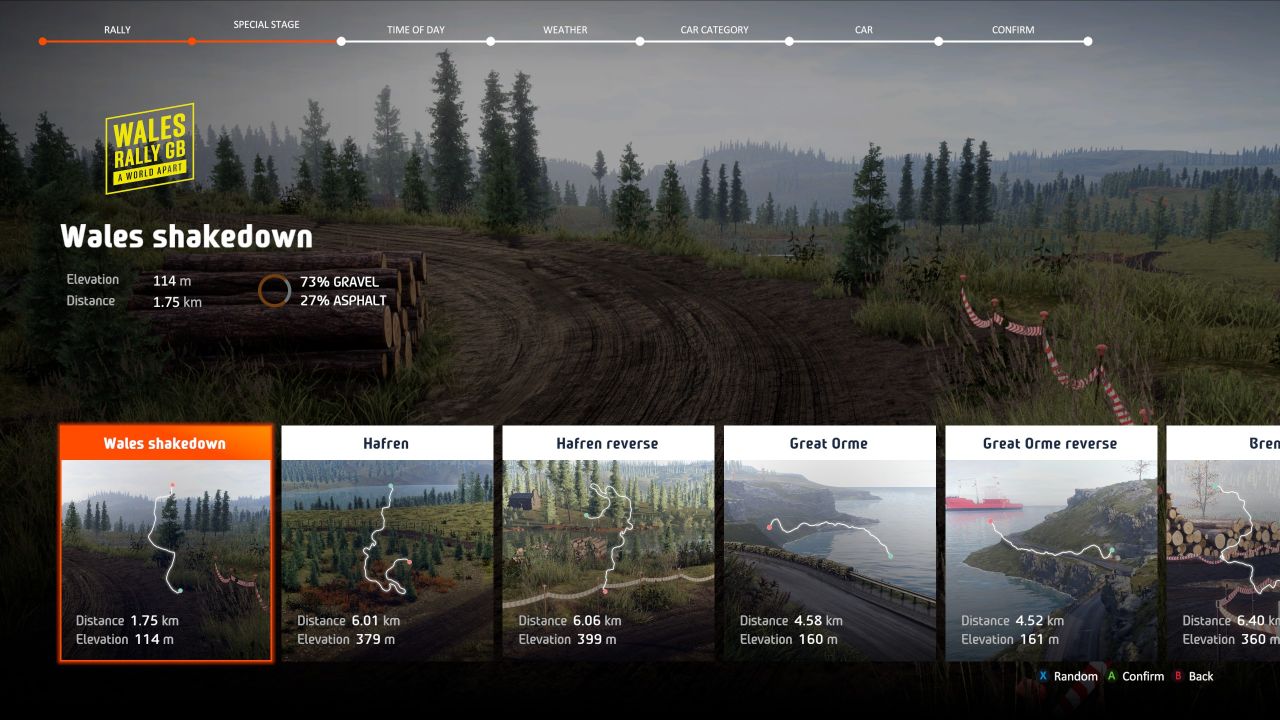Select the partially visible stage card at right edge
This screenshot has width=1280, height=720.
1223,543
